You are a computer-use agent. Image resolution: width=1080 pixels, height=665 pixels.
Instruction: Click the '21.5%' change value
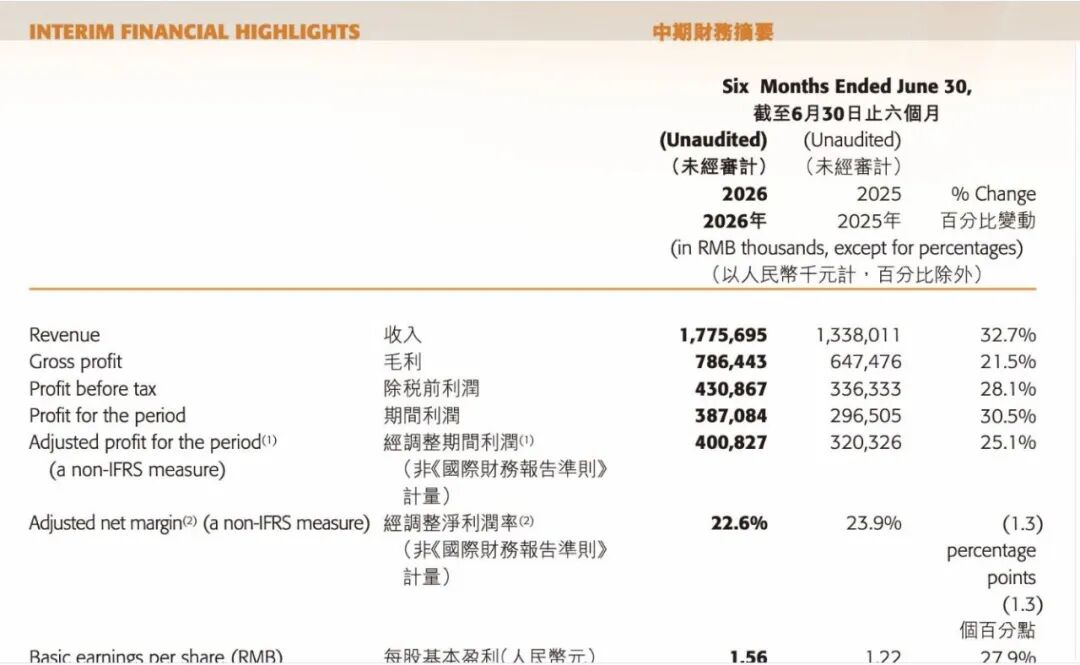(x=1008, y=362)
